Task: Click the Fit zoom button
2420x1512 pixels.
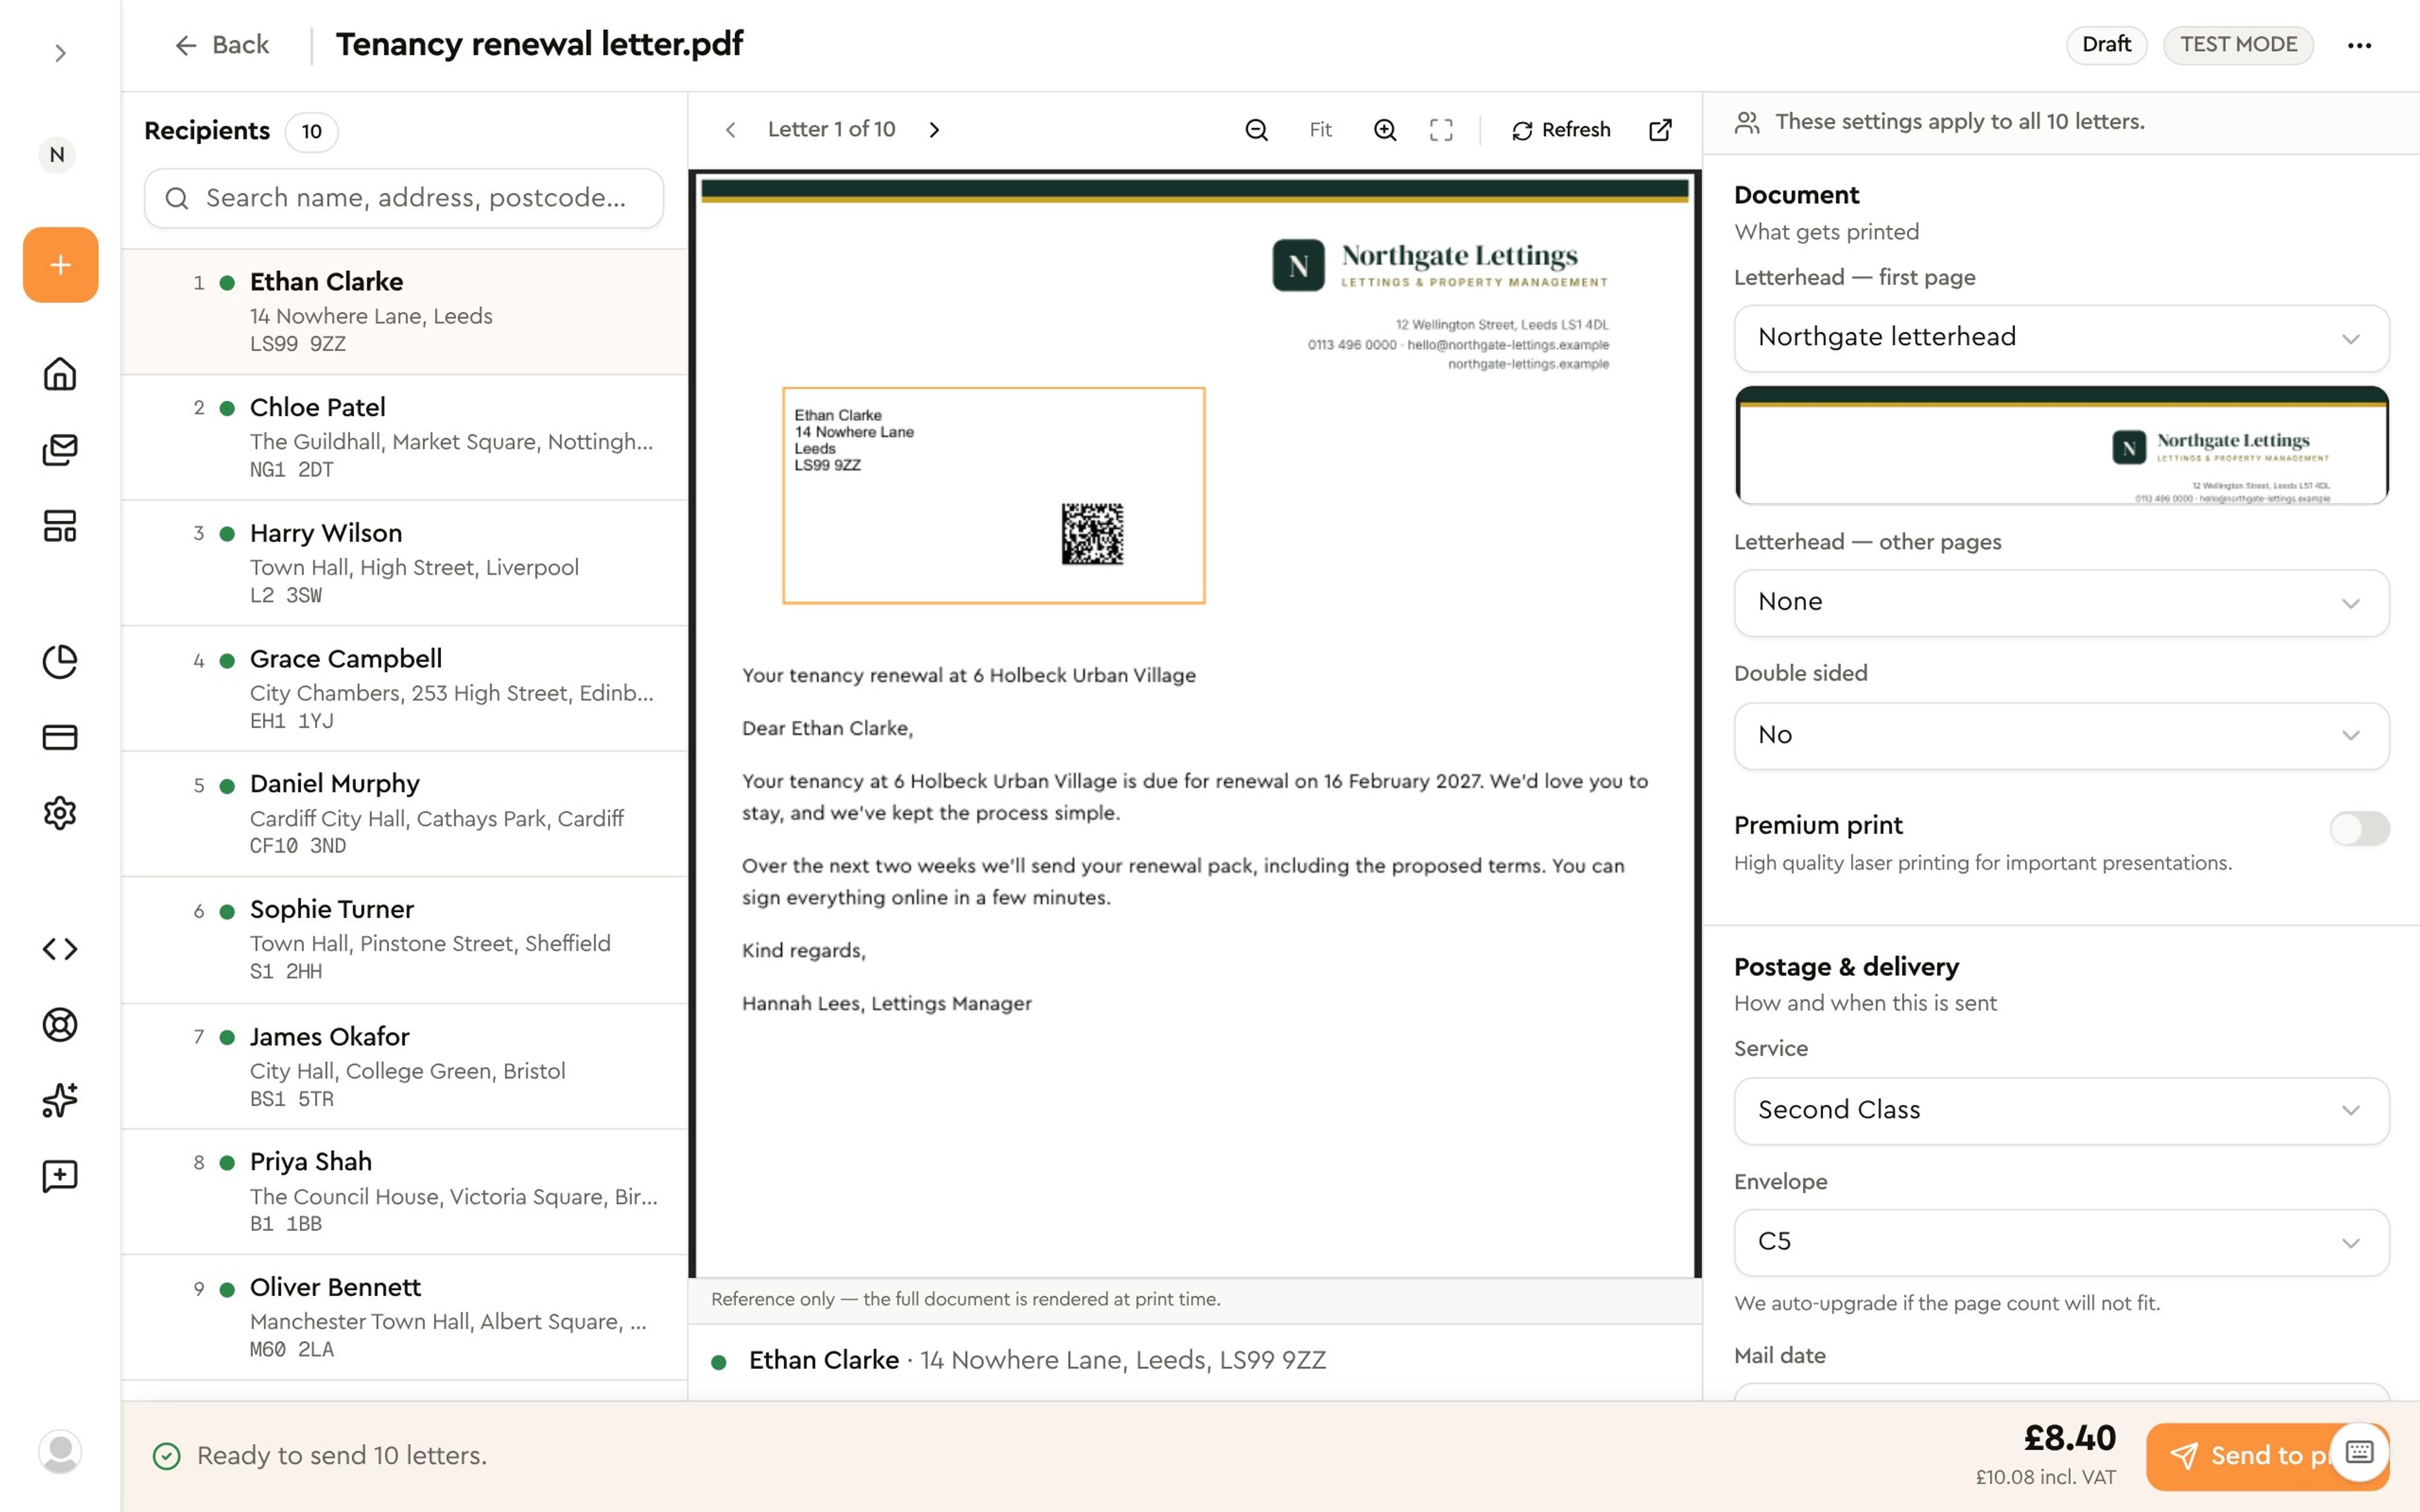Action: click(1320, 130)
